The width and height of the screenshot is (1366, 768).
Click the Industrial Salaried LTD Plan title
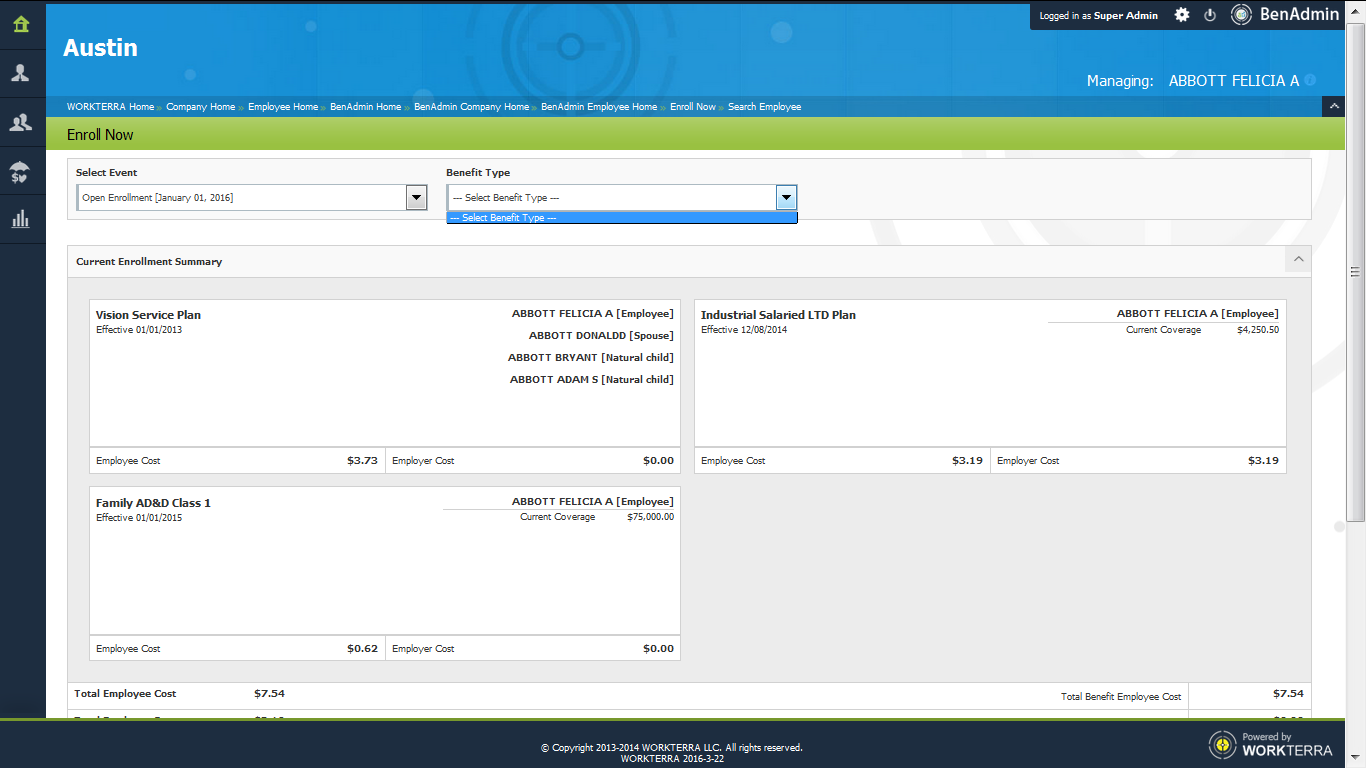point(778,315)
